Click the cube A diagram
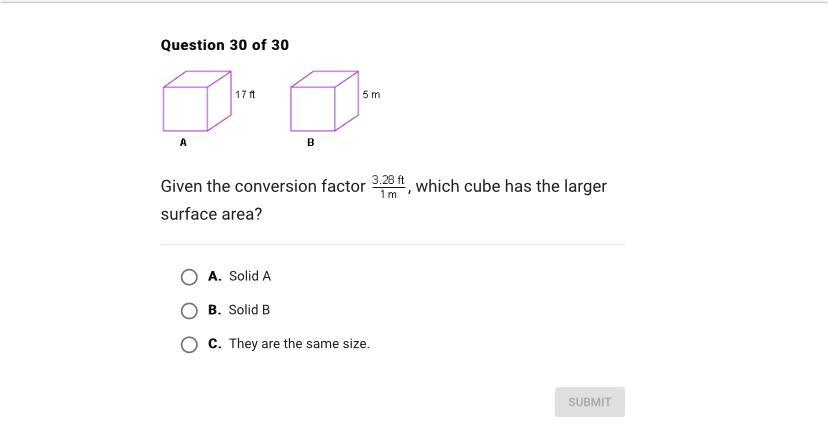828x434 pixels. (x=197, y=101)
